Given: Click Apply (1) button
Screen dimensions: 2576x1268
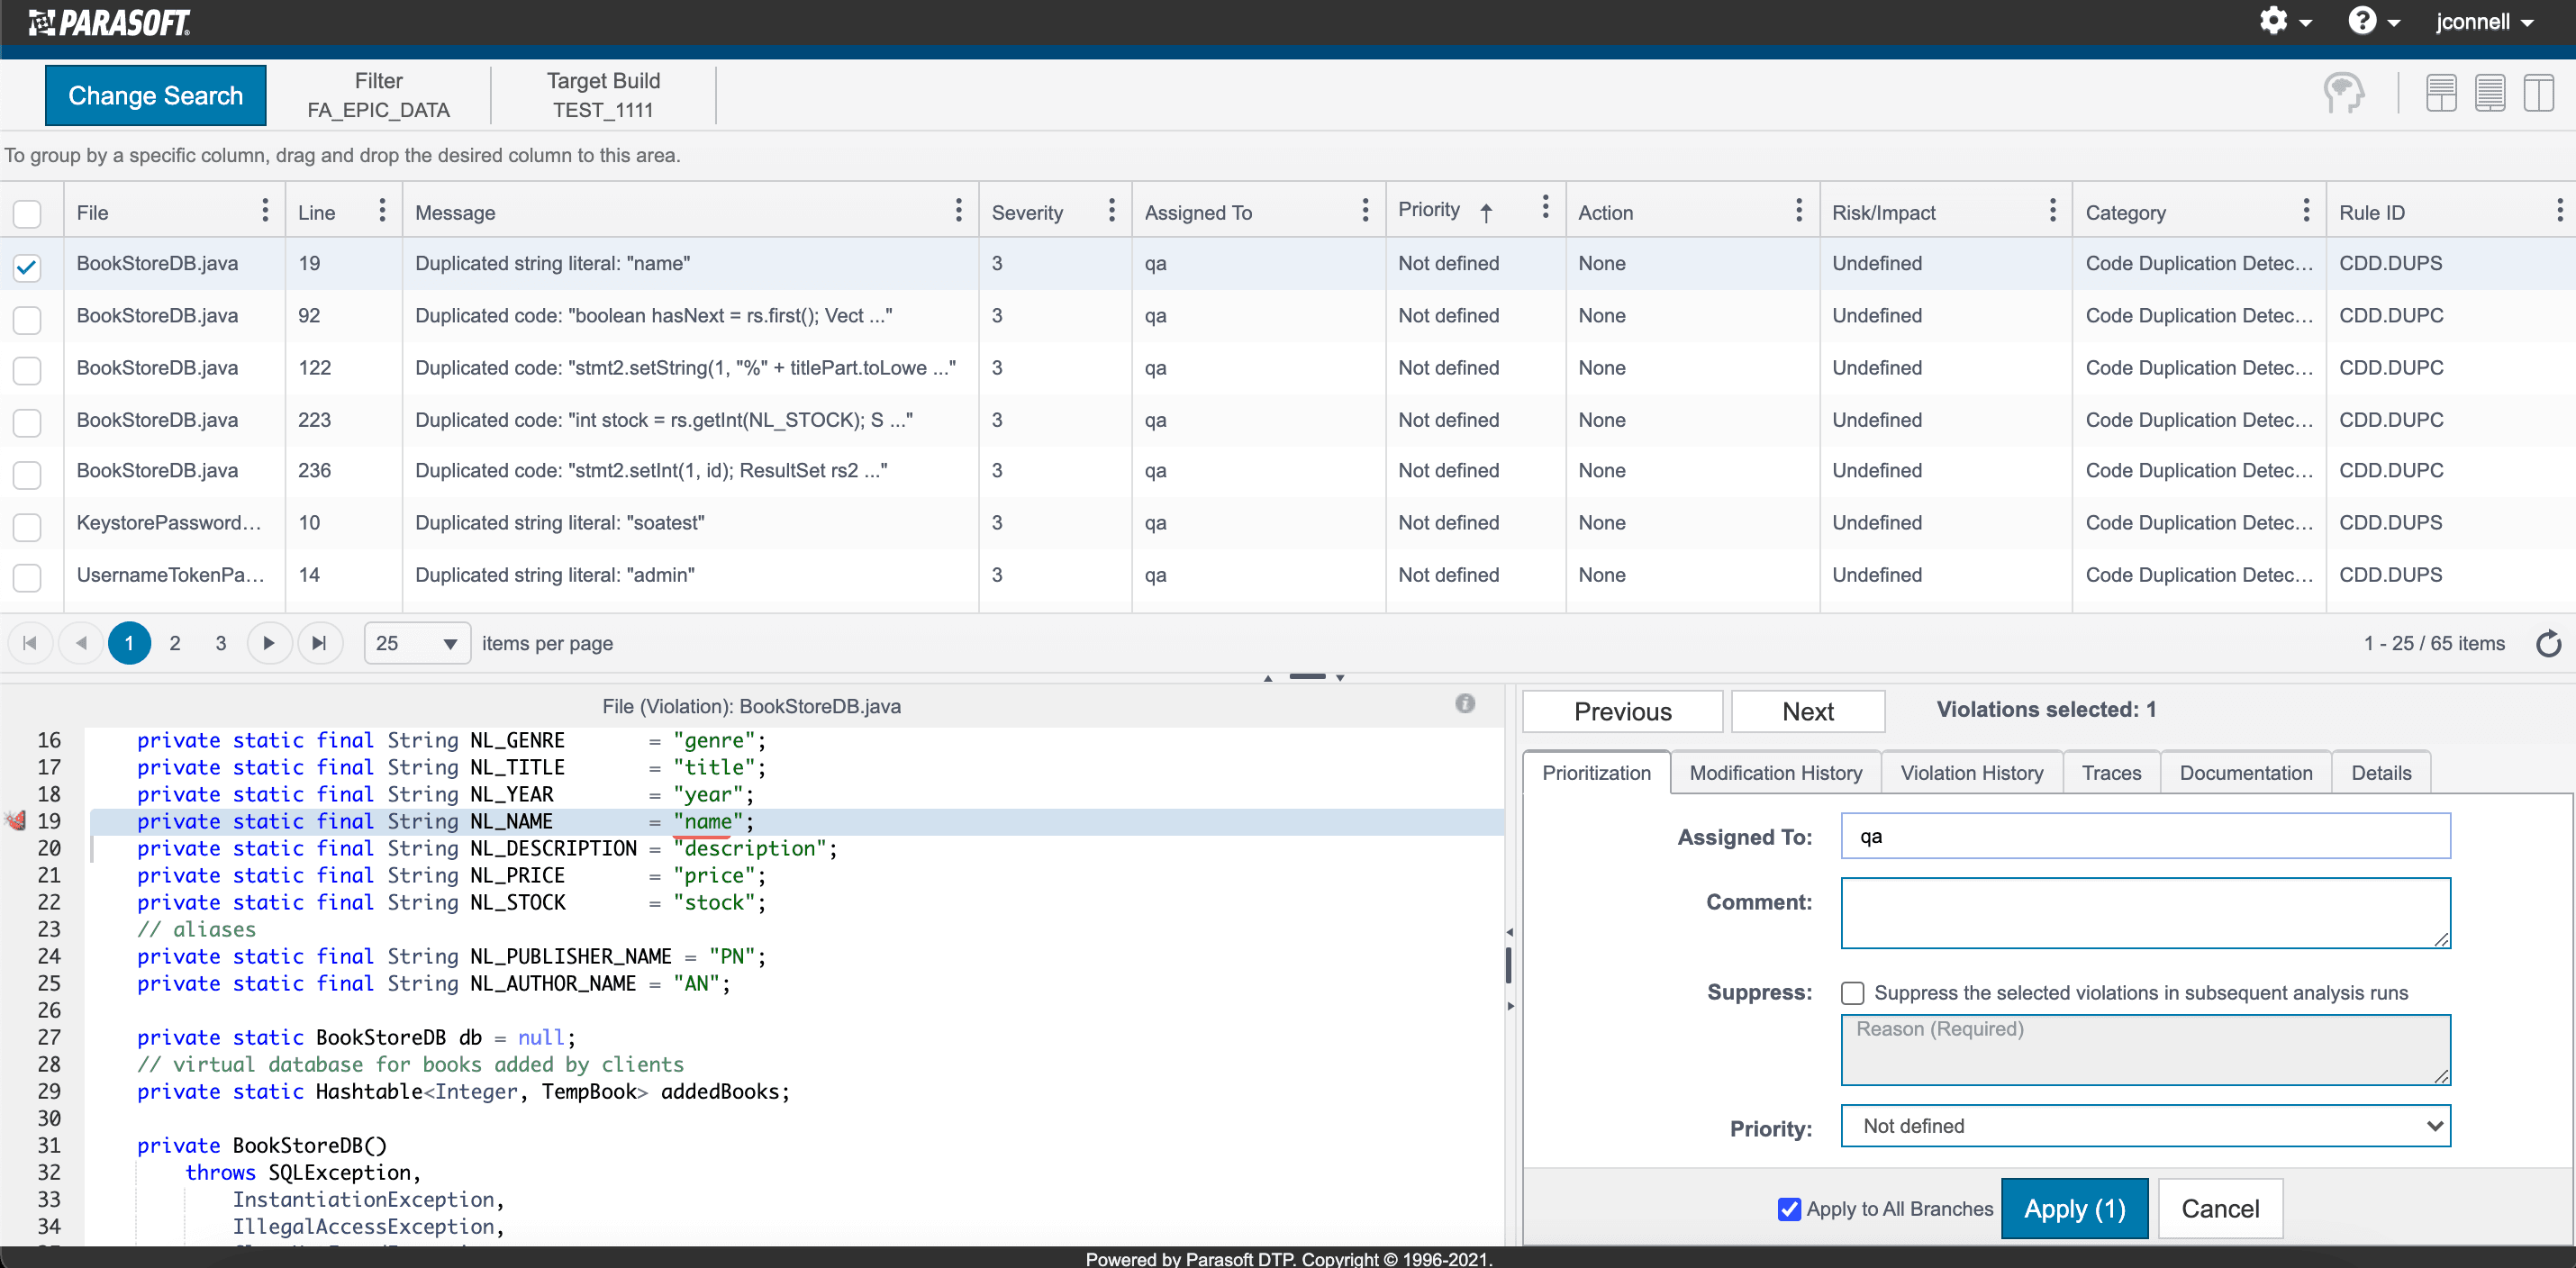Looking at the screenshot, I should click(x=2074, y=1209).
